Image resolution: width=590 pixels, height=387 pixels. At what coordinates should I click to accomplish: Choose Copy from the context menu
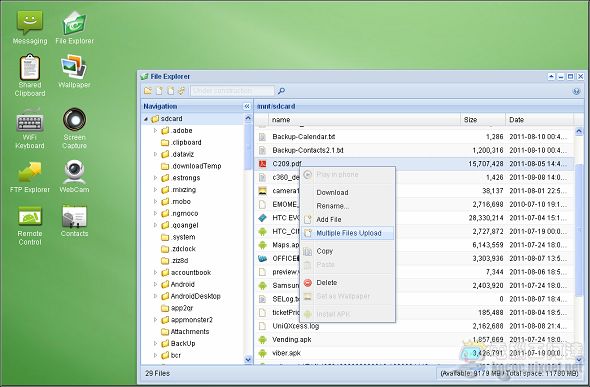(x=347, y=251)
